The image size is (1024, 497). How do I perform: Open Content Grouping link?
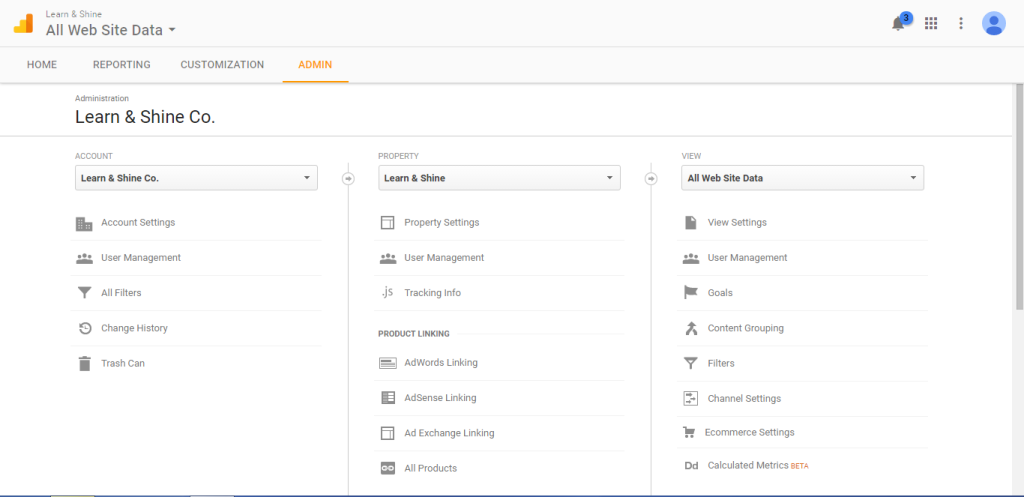(746, 329)
